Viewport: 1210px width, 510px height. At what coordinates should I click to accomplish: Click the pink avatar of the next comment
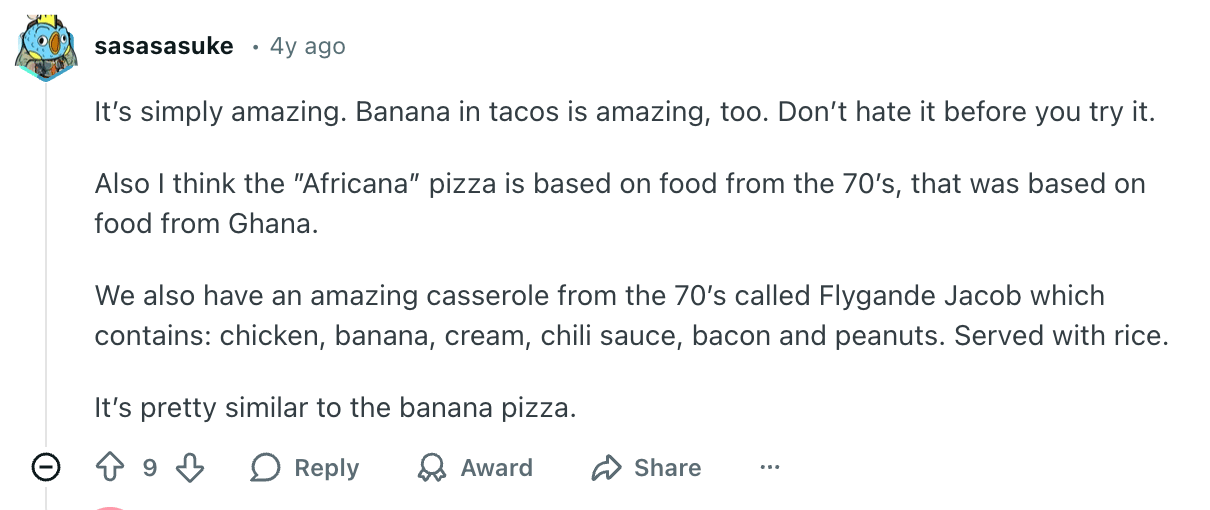[x=110, y=506]
